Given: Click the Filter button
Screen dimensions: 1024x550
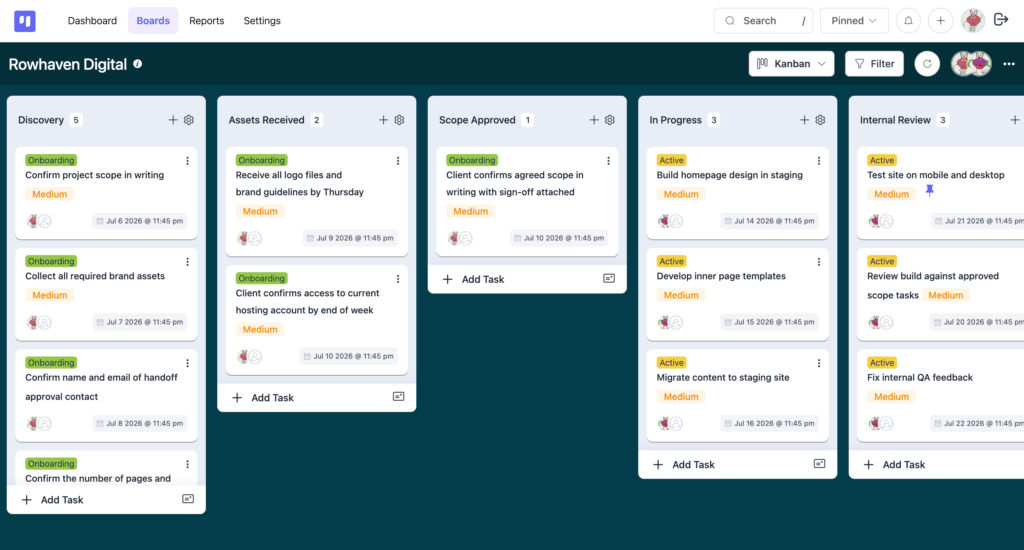Looking at the screenshot, I should [x=874, y=64].
